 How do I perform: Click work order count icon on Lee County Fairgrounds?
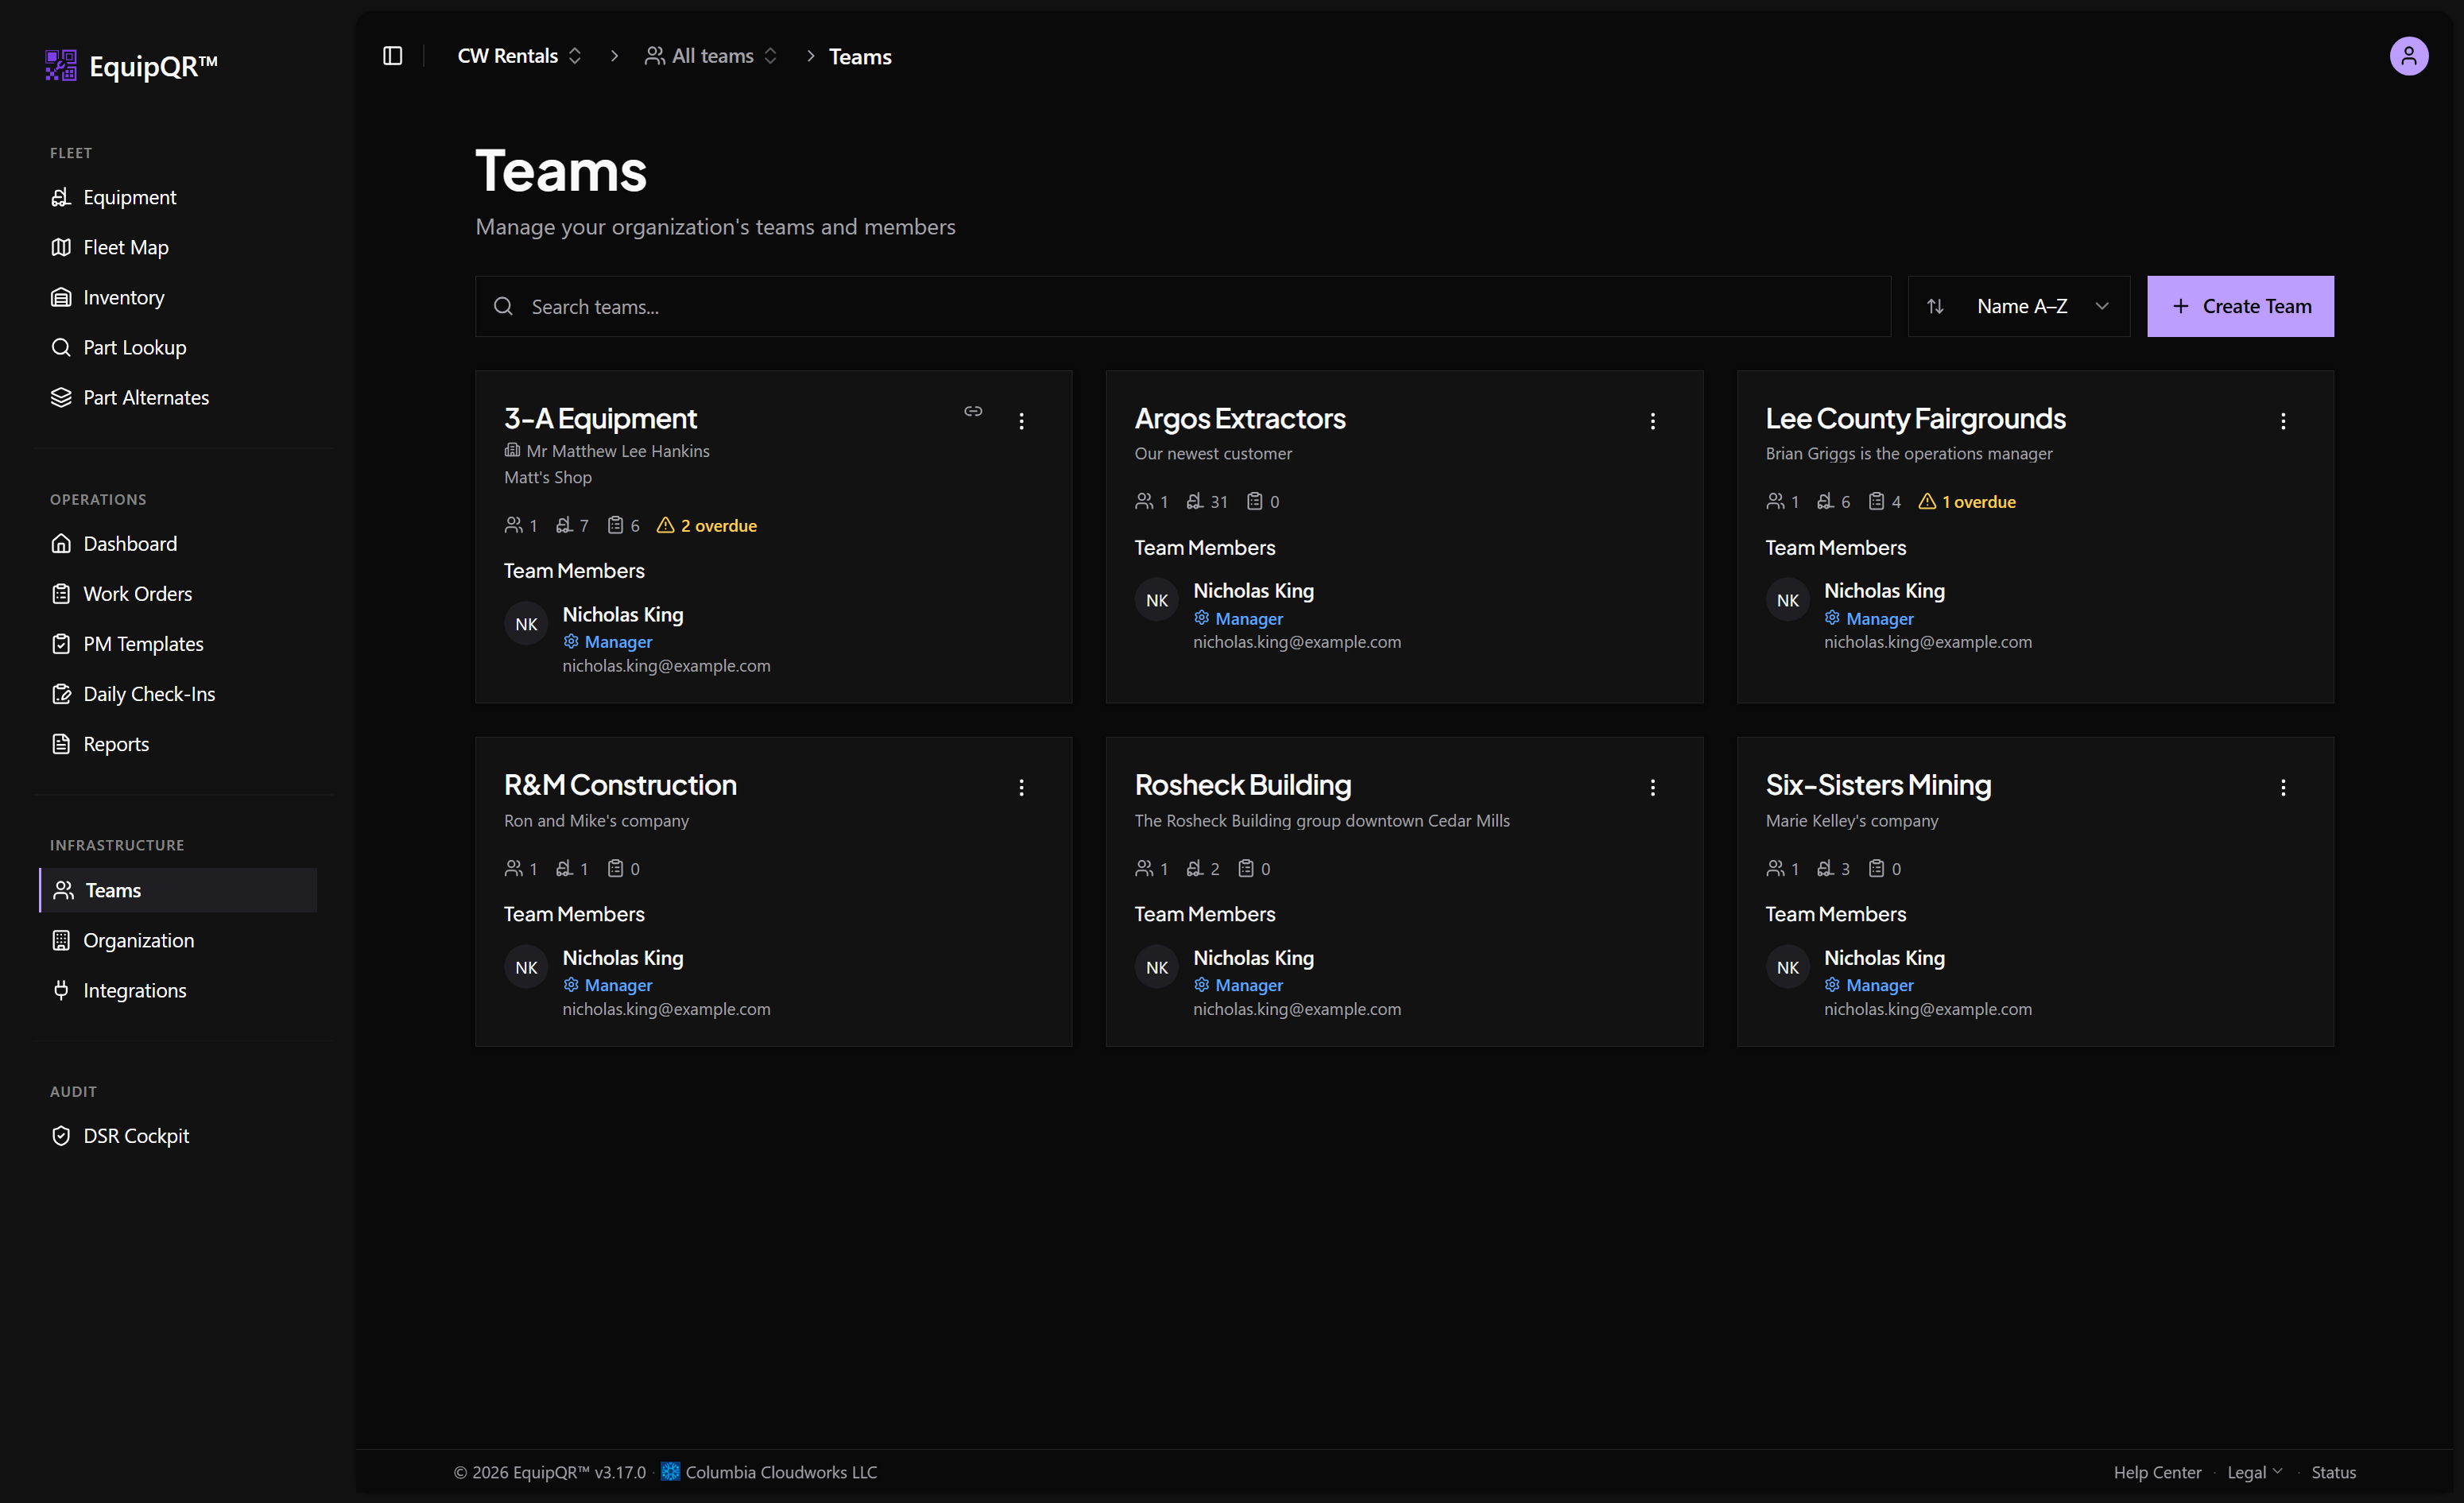pyautogui.click(x=1876, y=501)
